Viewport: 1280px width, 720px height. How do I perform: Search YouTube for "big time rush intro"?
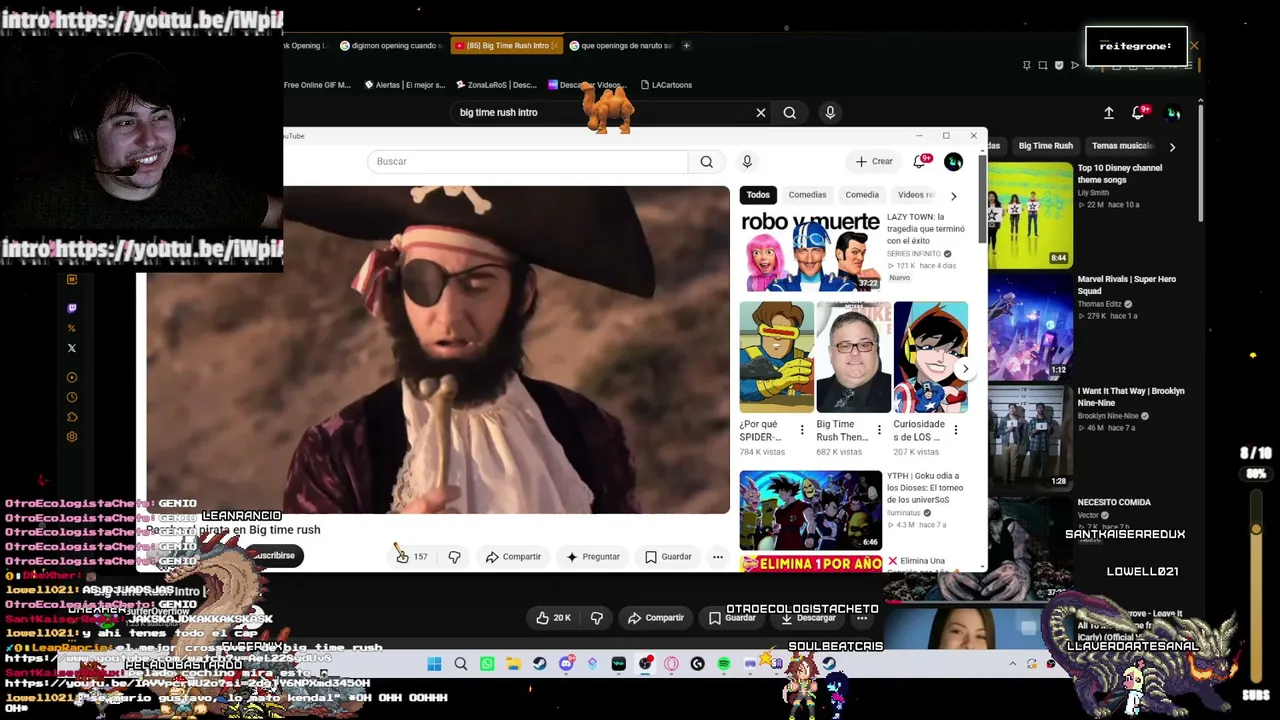790,113
